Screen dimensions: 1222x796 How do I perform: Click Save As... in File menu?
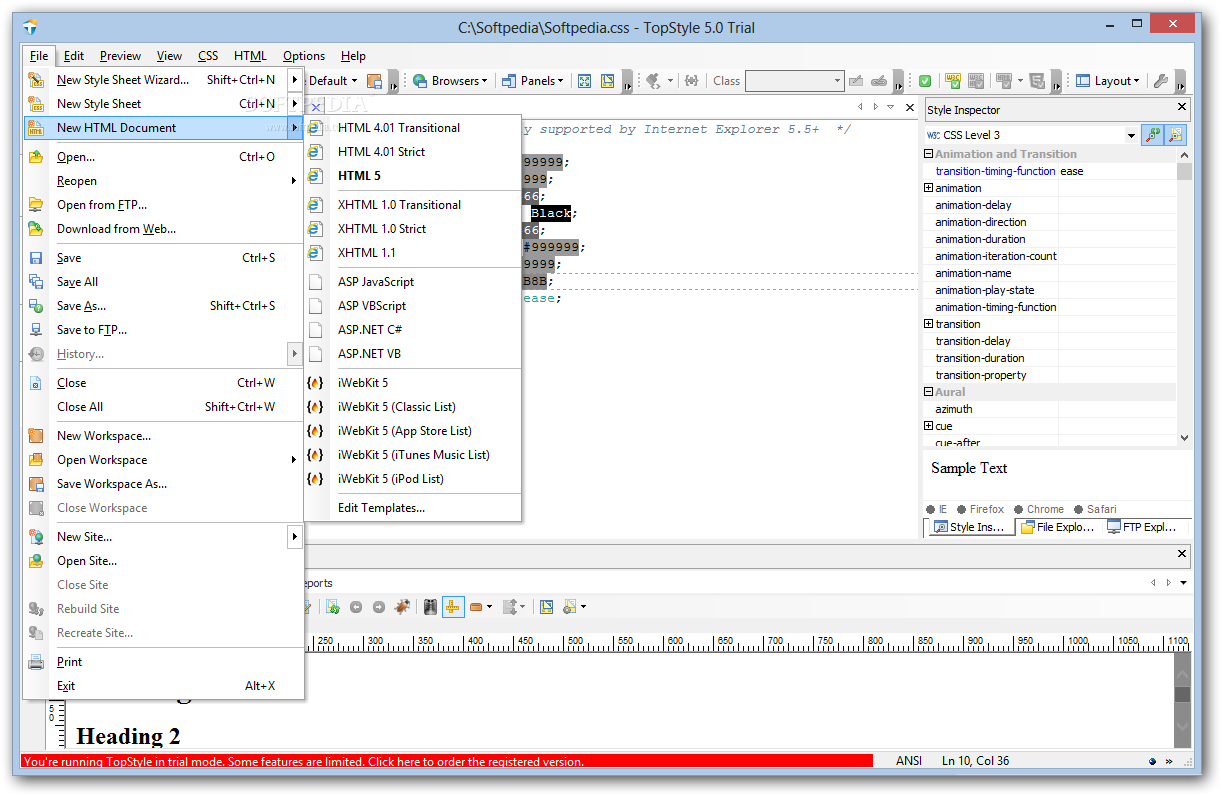pyautogui.click(x=163, y=306)
